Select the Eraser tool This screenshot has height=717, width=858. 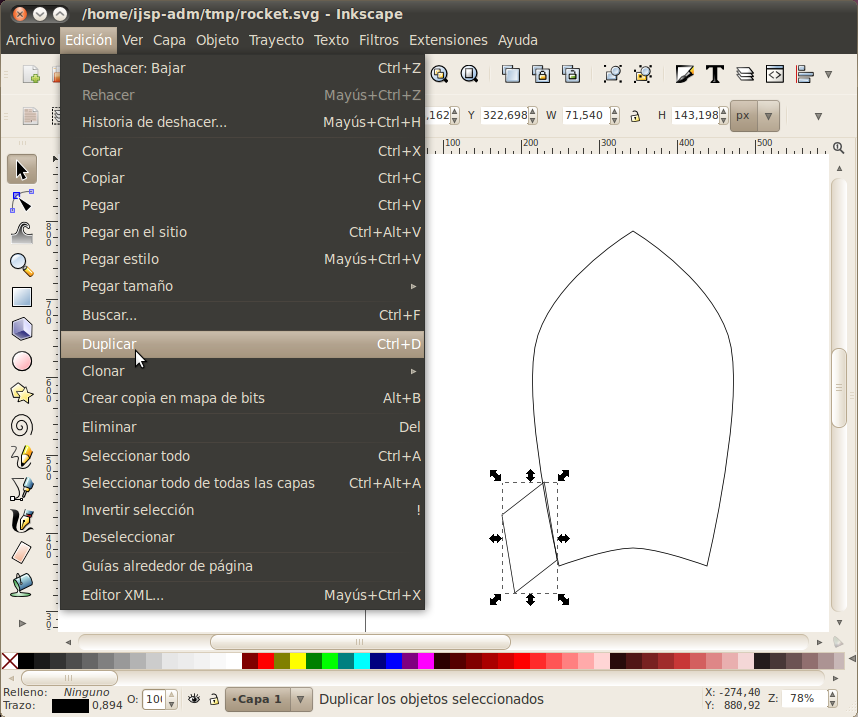click(x=22, y=553)
